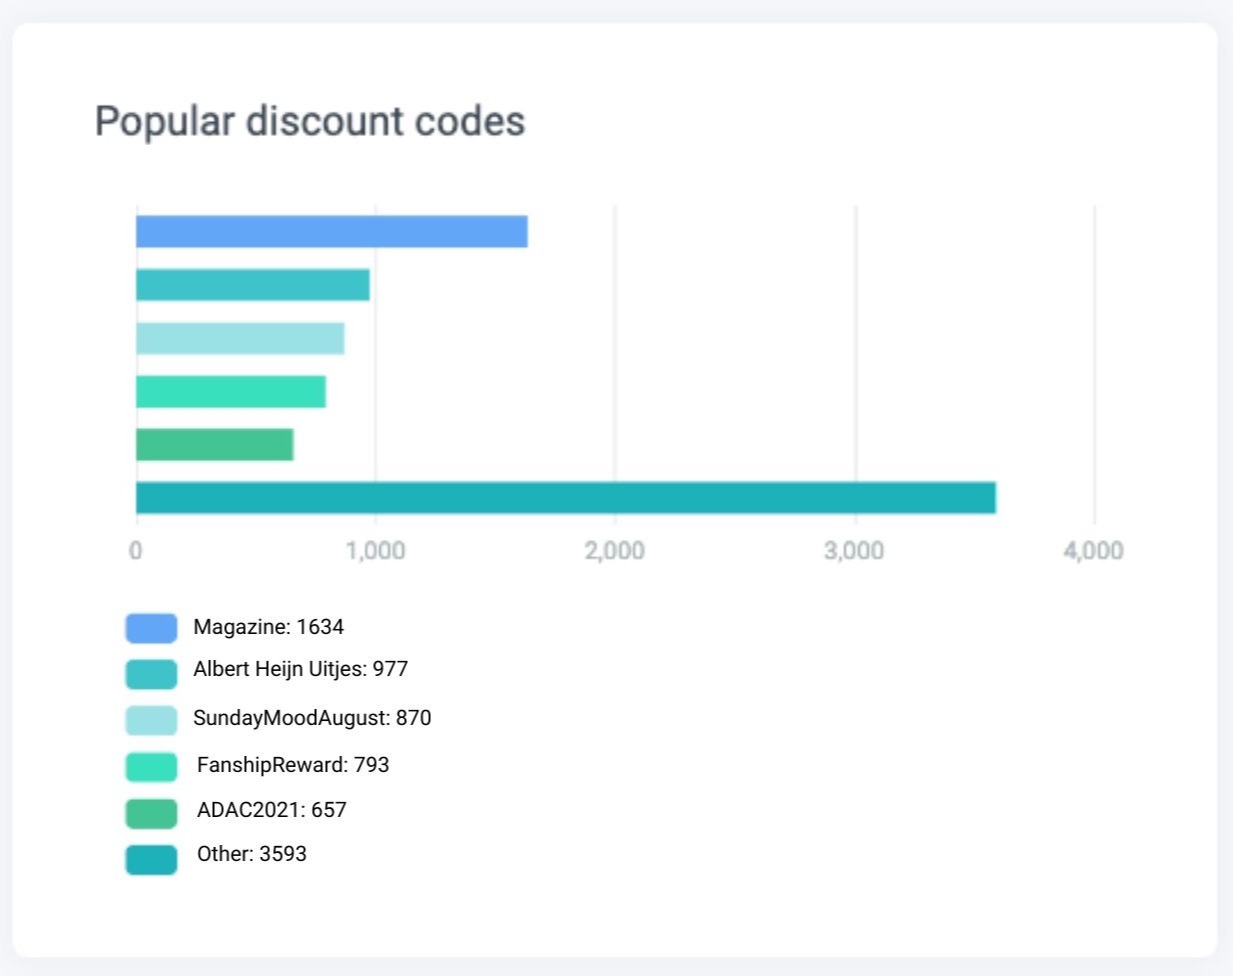1233x976 pixels.
Task: Click the Popular discount codes title
Action: pos(310,121)
